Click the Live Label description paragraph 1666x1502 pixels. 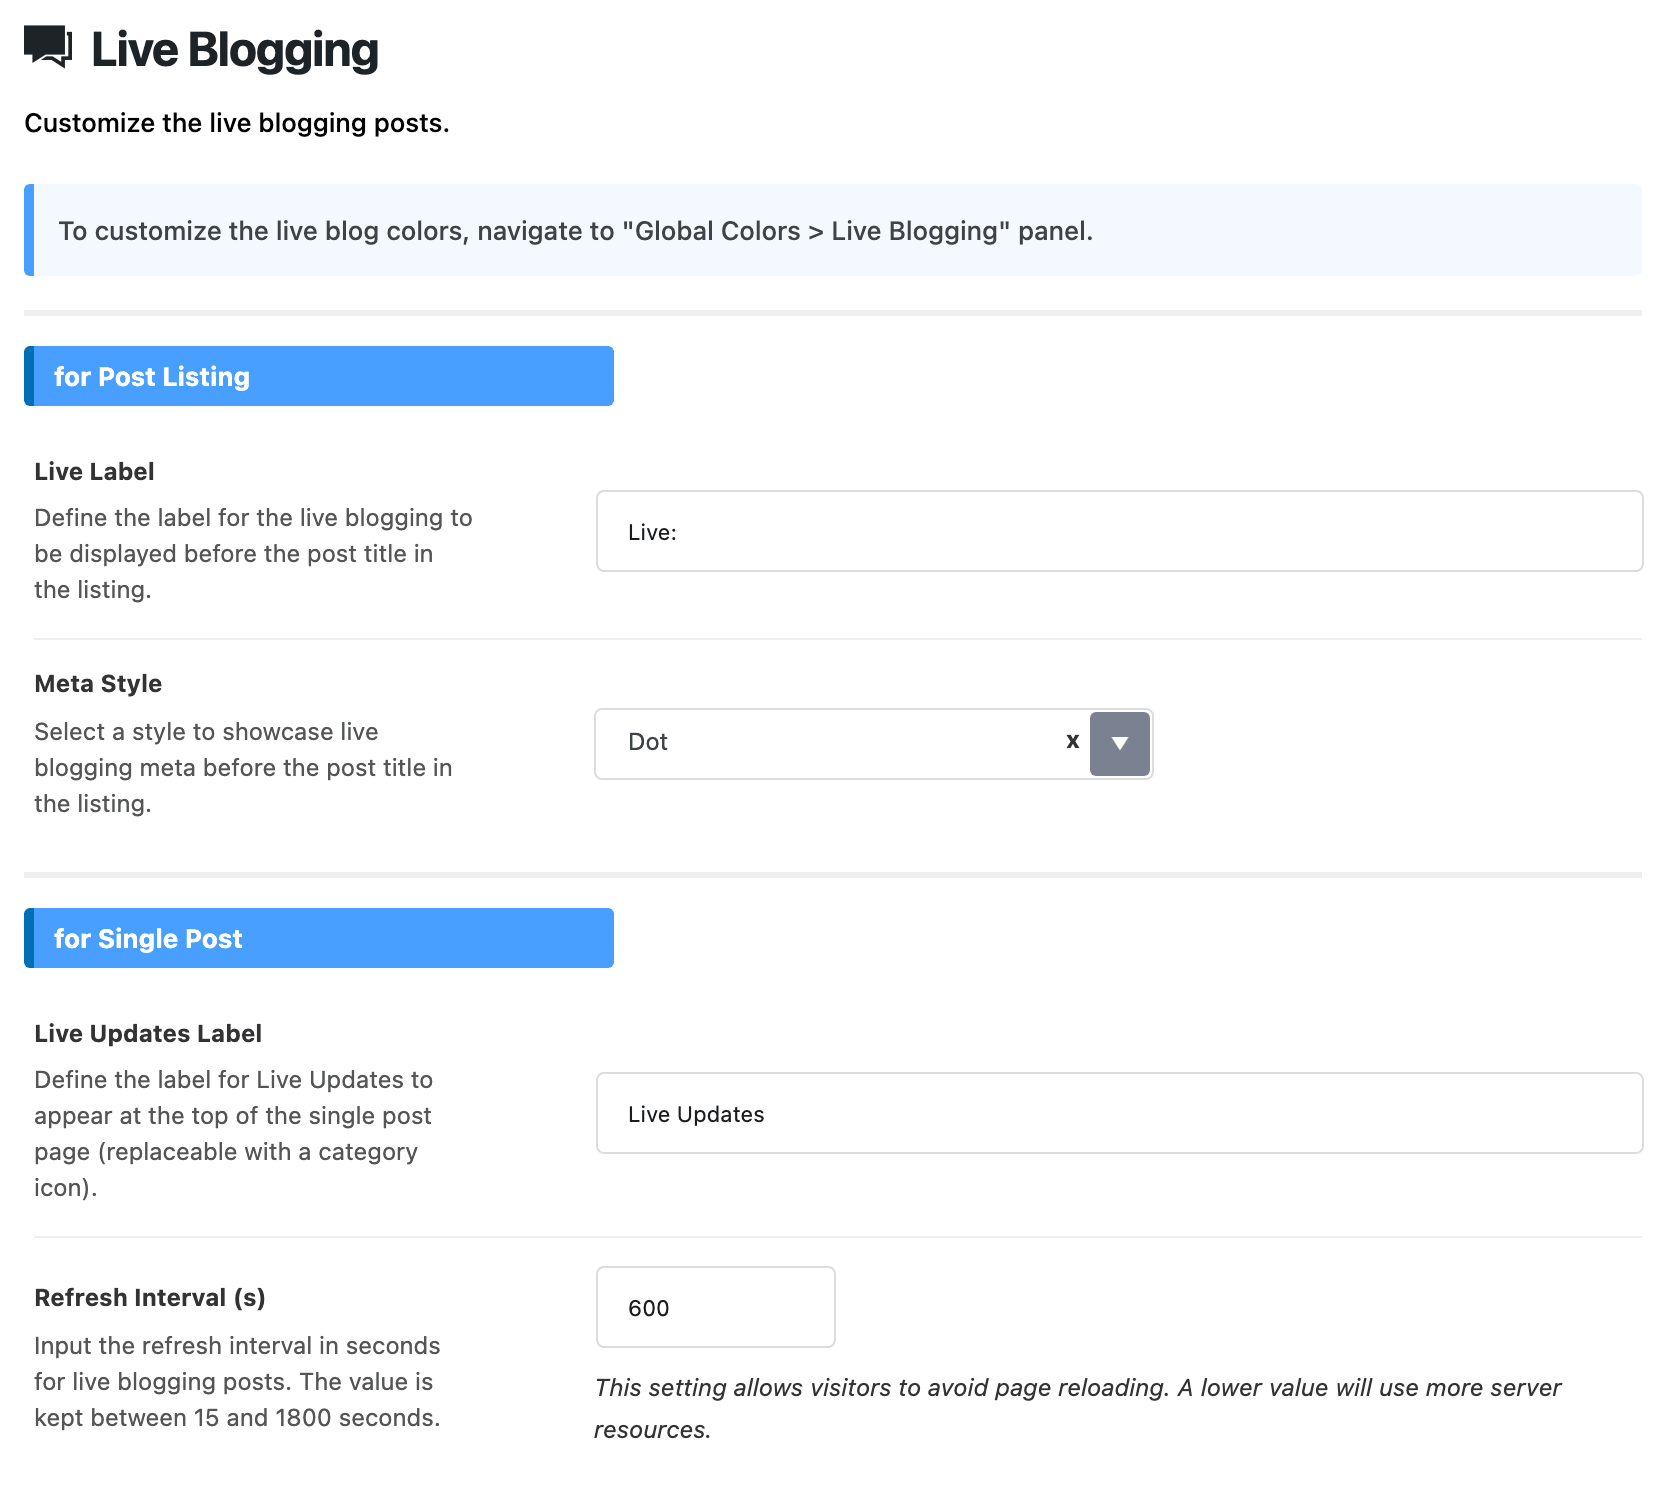(x=253, y=553)
